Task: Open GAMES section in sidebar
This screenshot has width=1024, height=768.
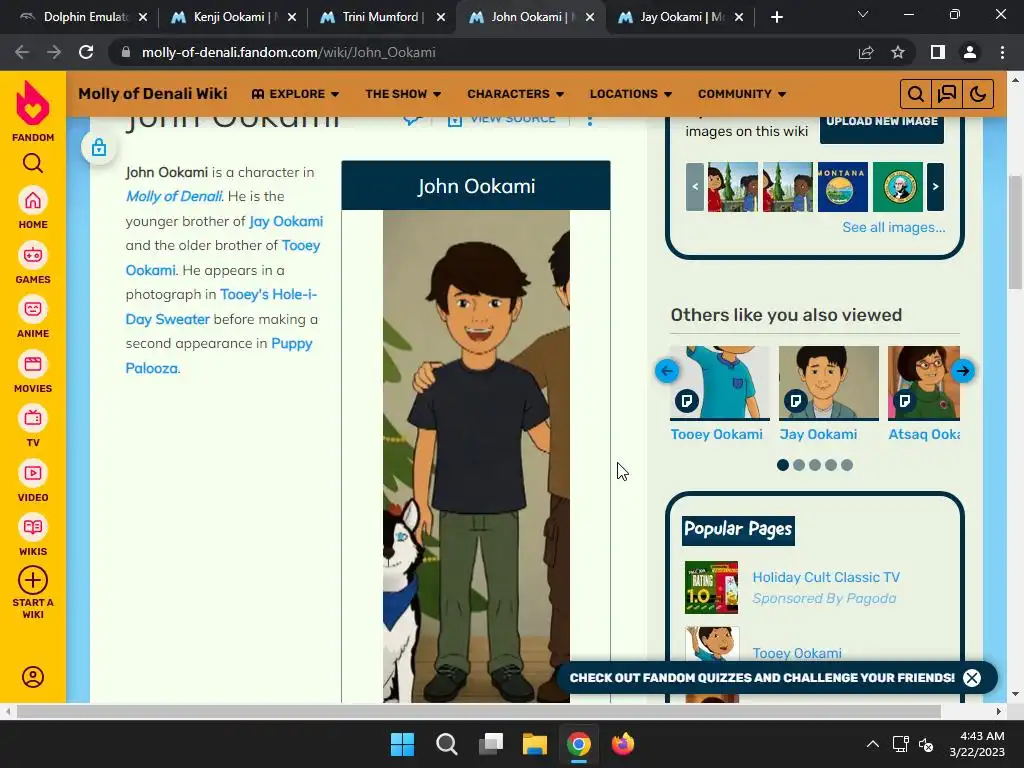Action: pos(33,263)
